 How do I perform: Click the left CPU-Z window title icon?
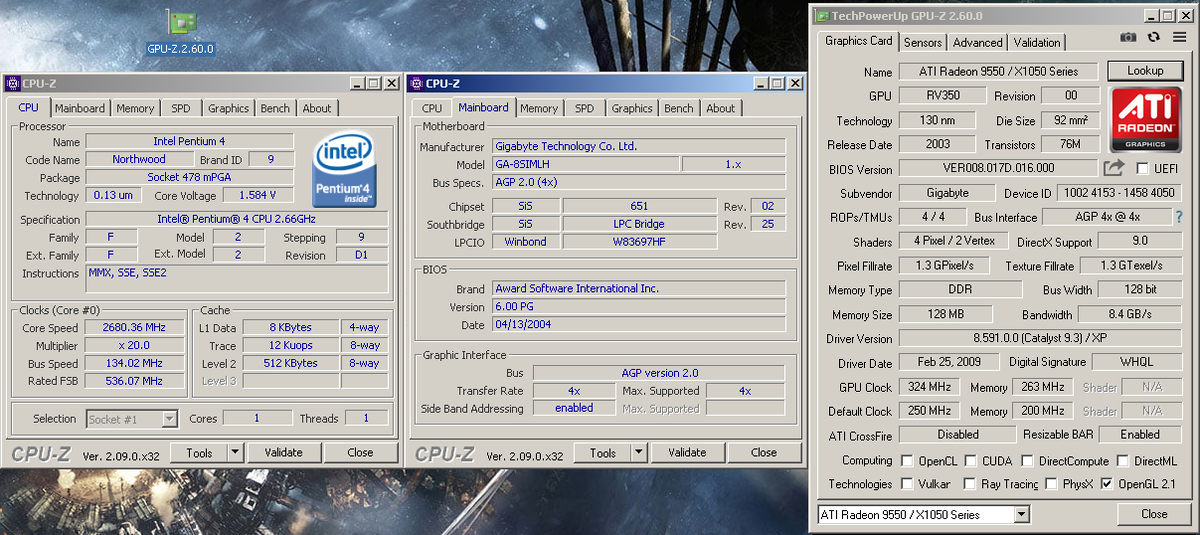coord(12,84)
